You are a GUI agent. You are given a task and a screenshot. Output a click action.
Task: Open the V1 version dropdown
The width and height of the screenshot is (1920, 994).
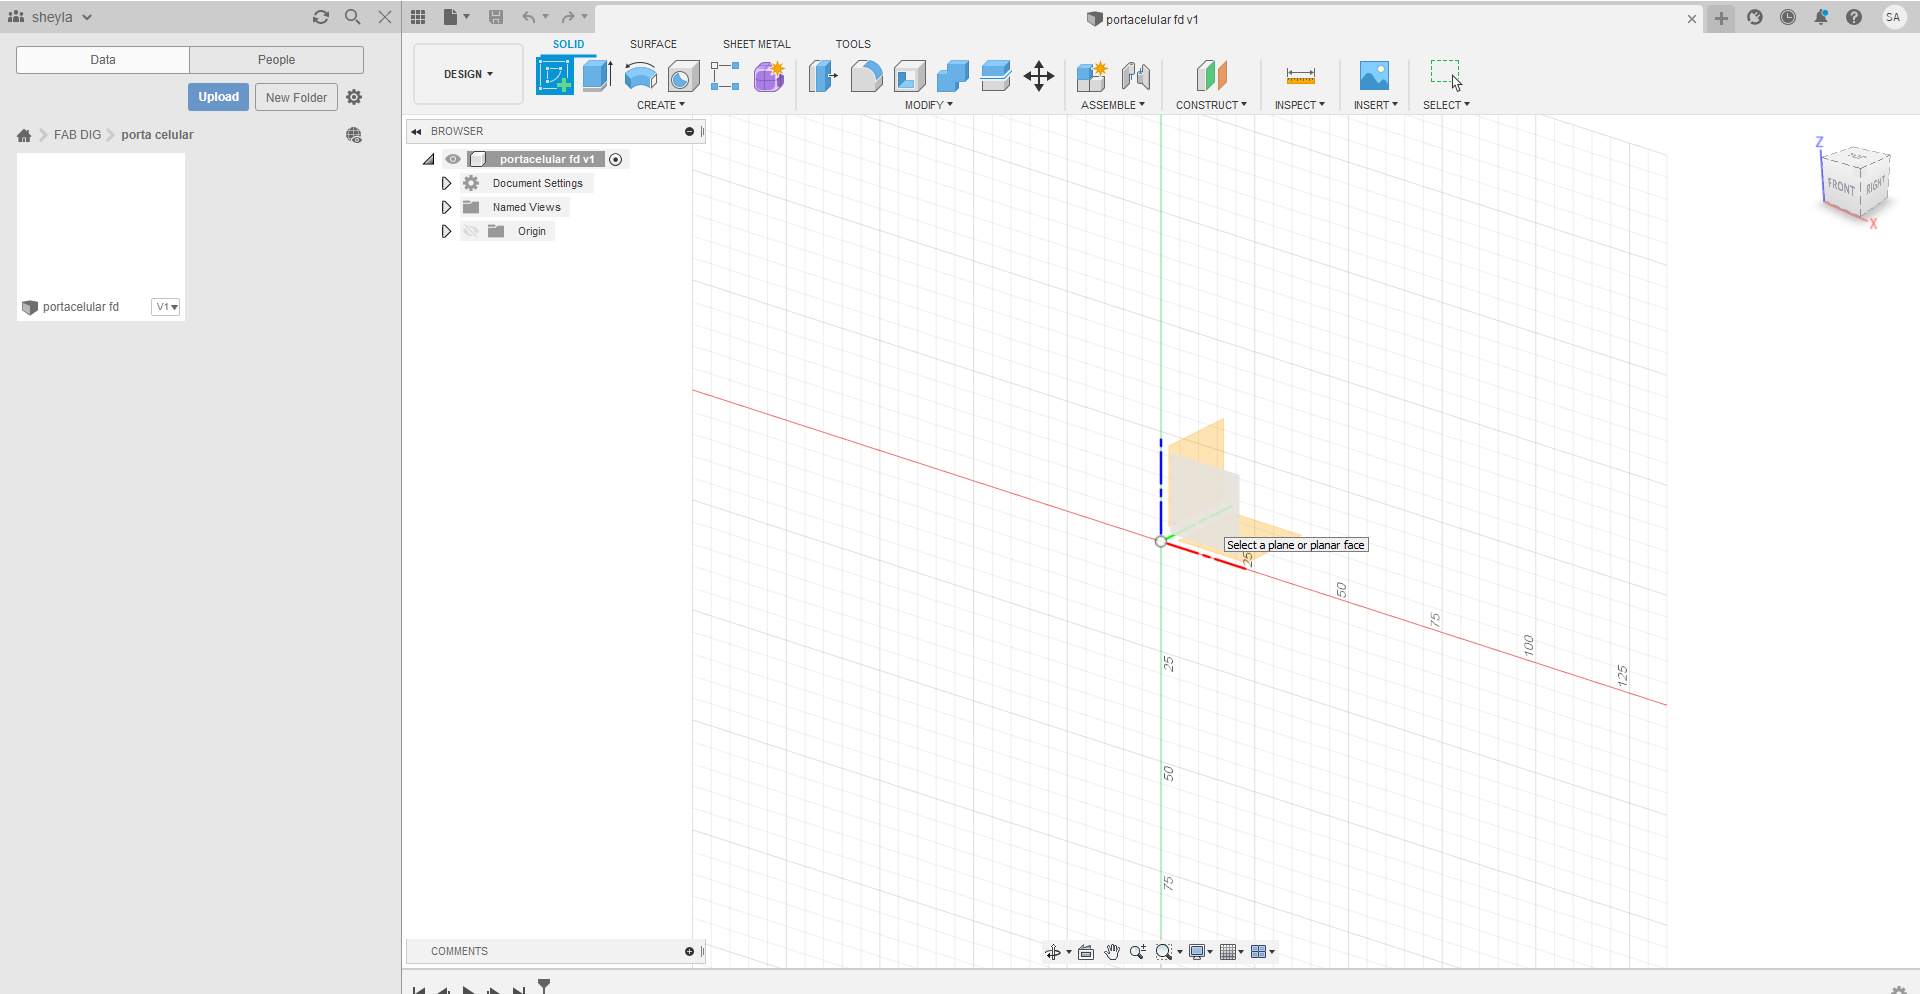pyautogui.click(x=166, y=307)
